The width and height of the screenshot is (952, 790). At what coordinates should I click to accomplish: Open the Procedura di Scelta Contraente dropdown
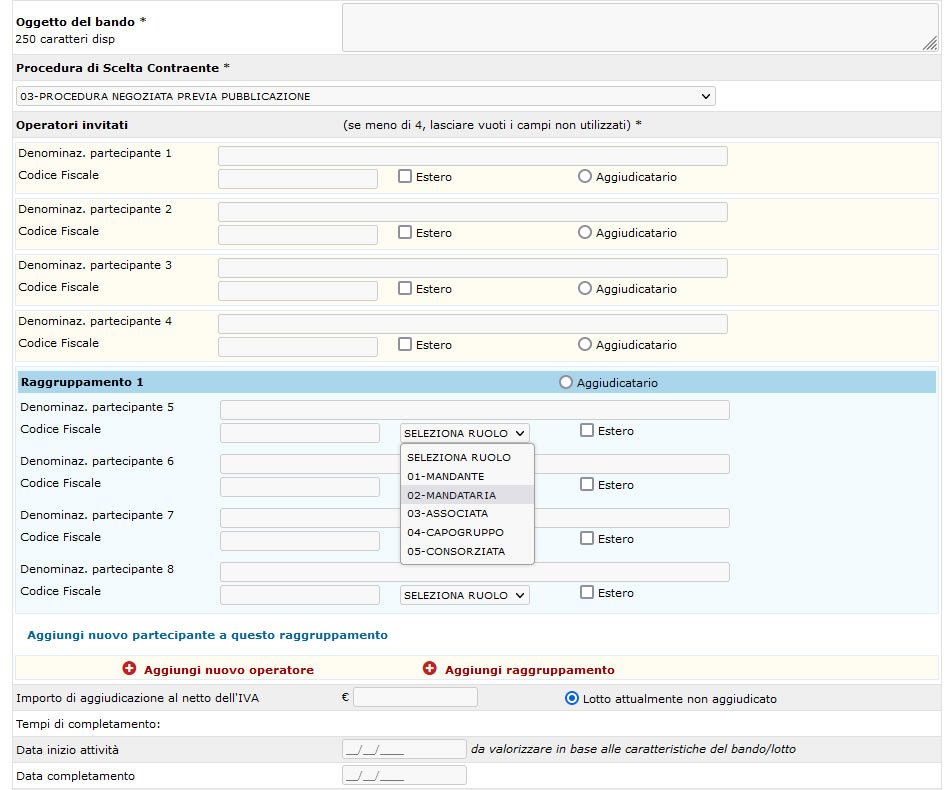(x=366, y=96)
